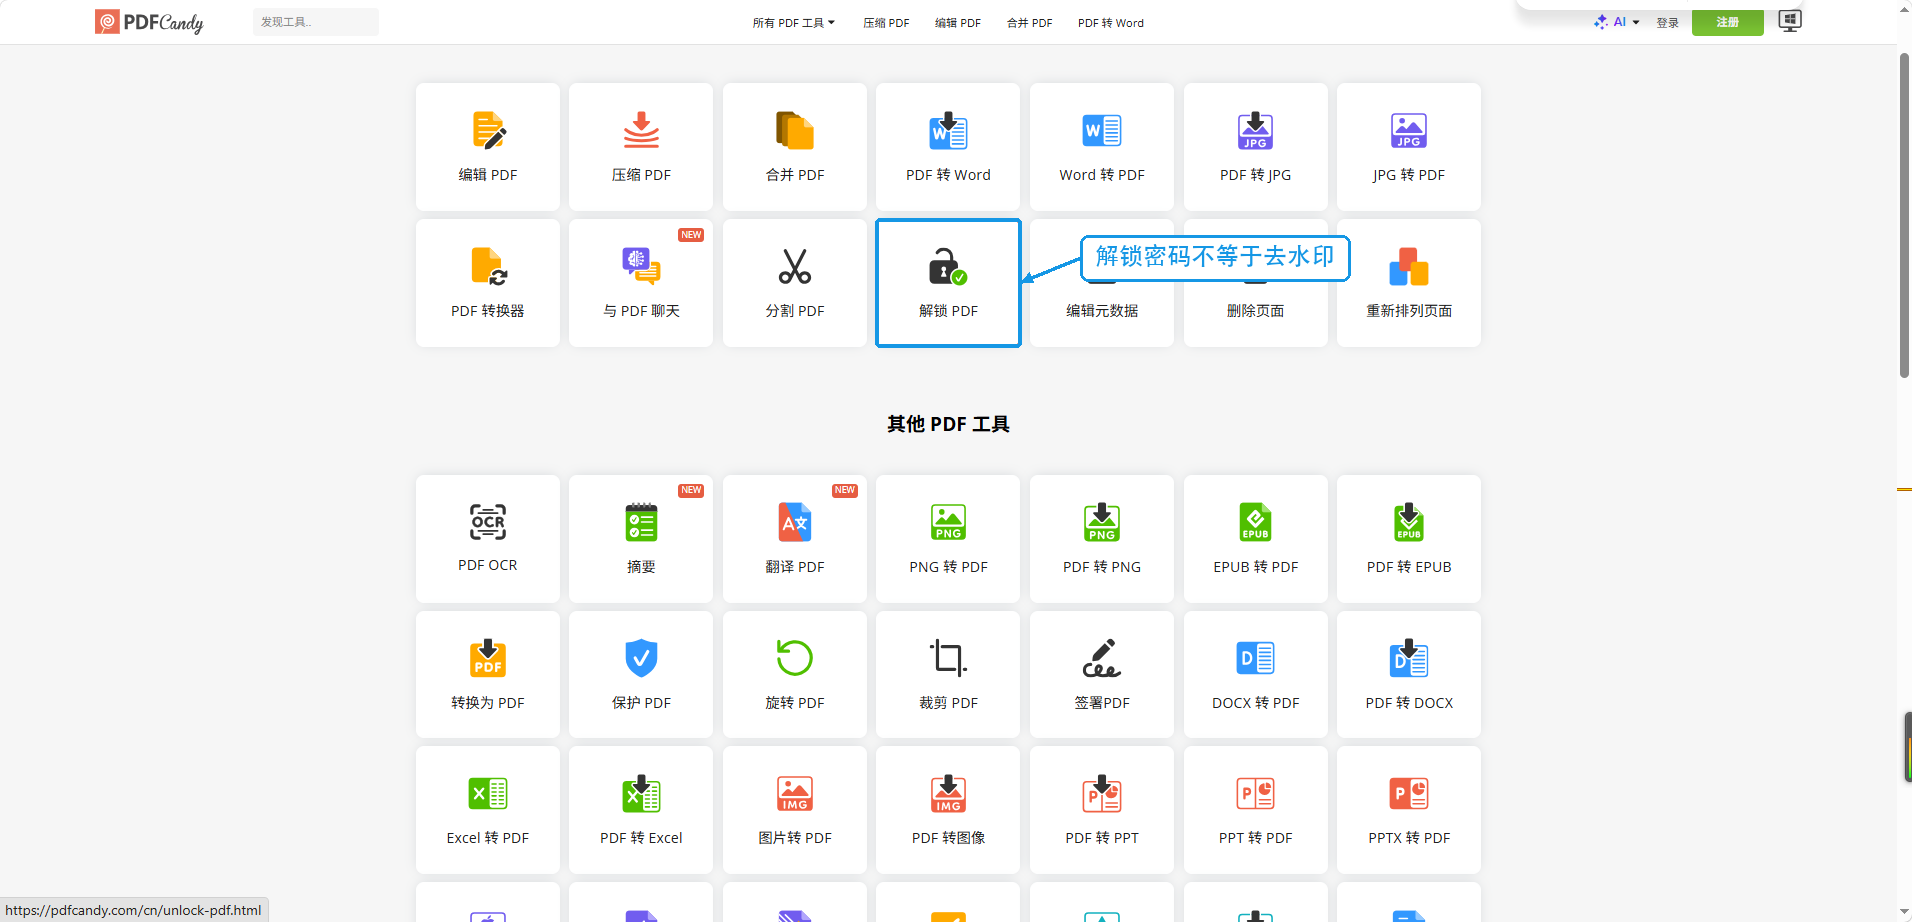
Task: Click the 删除页面 tool label
Action: (x=1255, y=311)
